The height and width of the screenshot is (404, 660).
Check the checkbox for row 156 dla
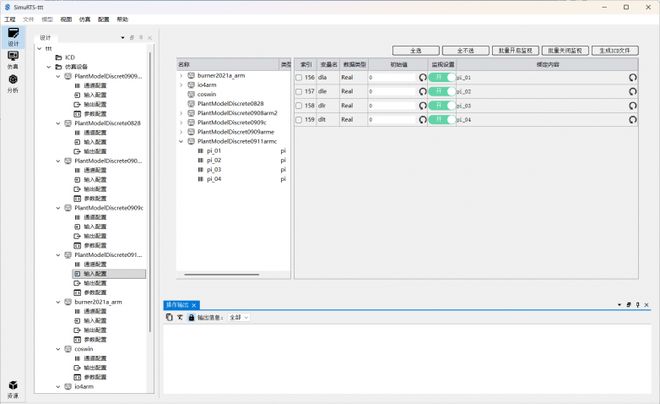click(x=299, y=77)
